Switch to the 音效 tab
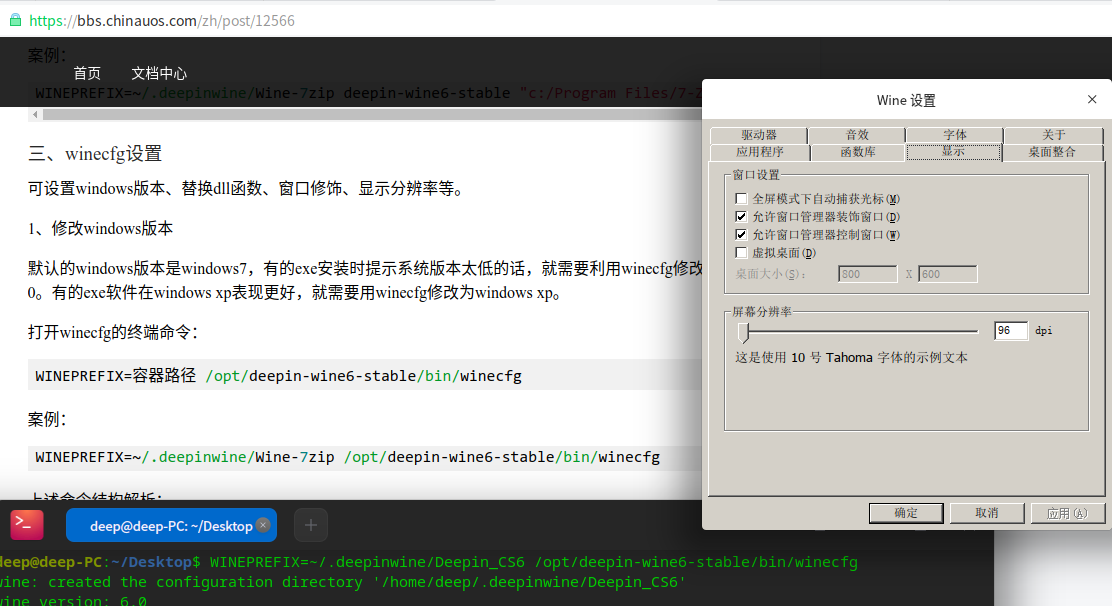This screenshot has height=606, width=1112. point(857,135)
